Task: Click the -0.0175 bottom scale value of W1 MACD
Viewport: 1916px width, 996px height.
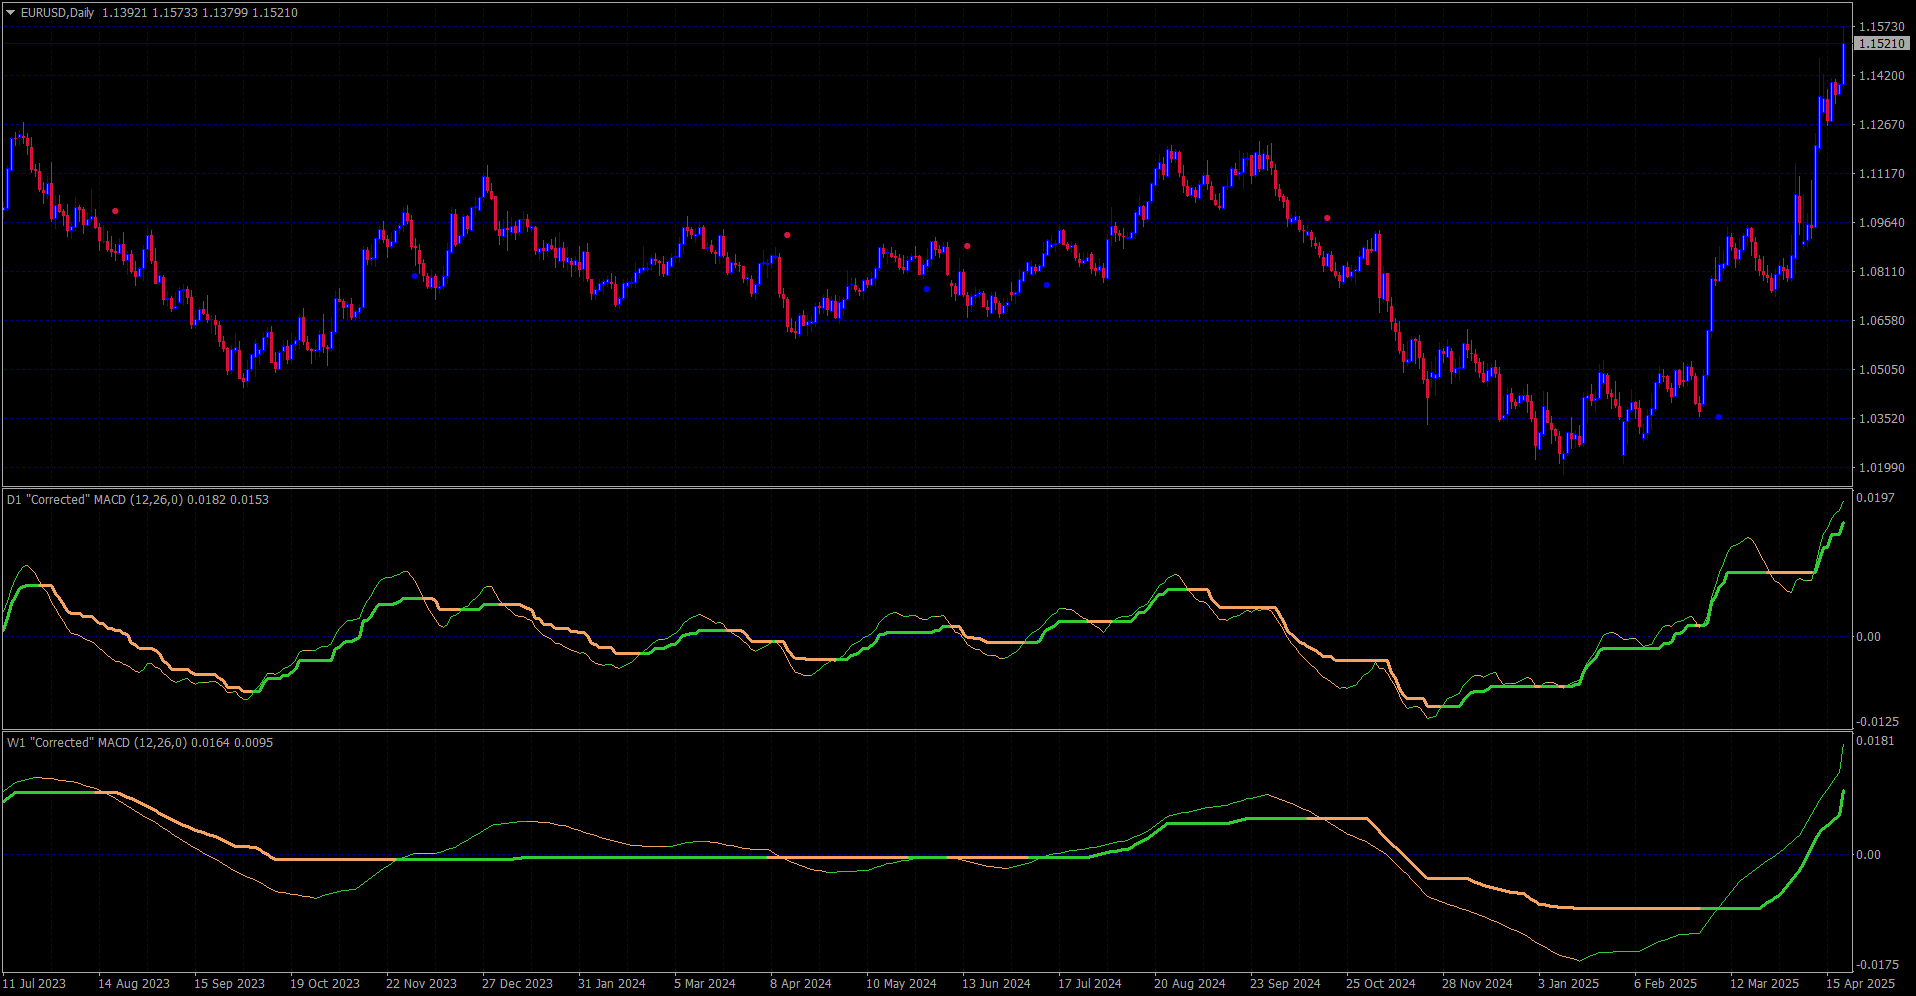Action: pyautogui.click(x=1877, y=965)
